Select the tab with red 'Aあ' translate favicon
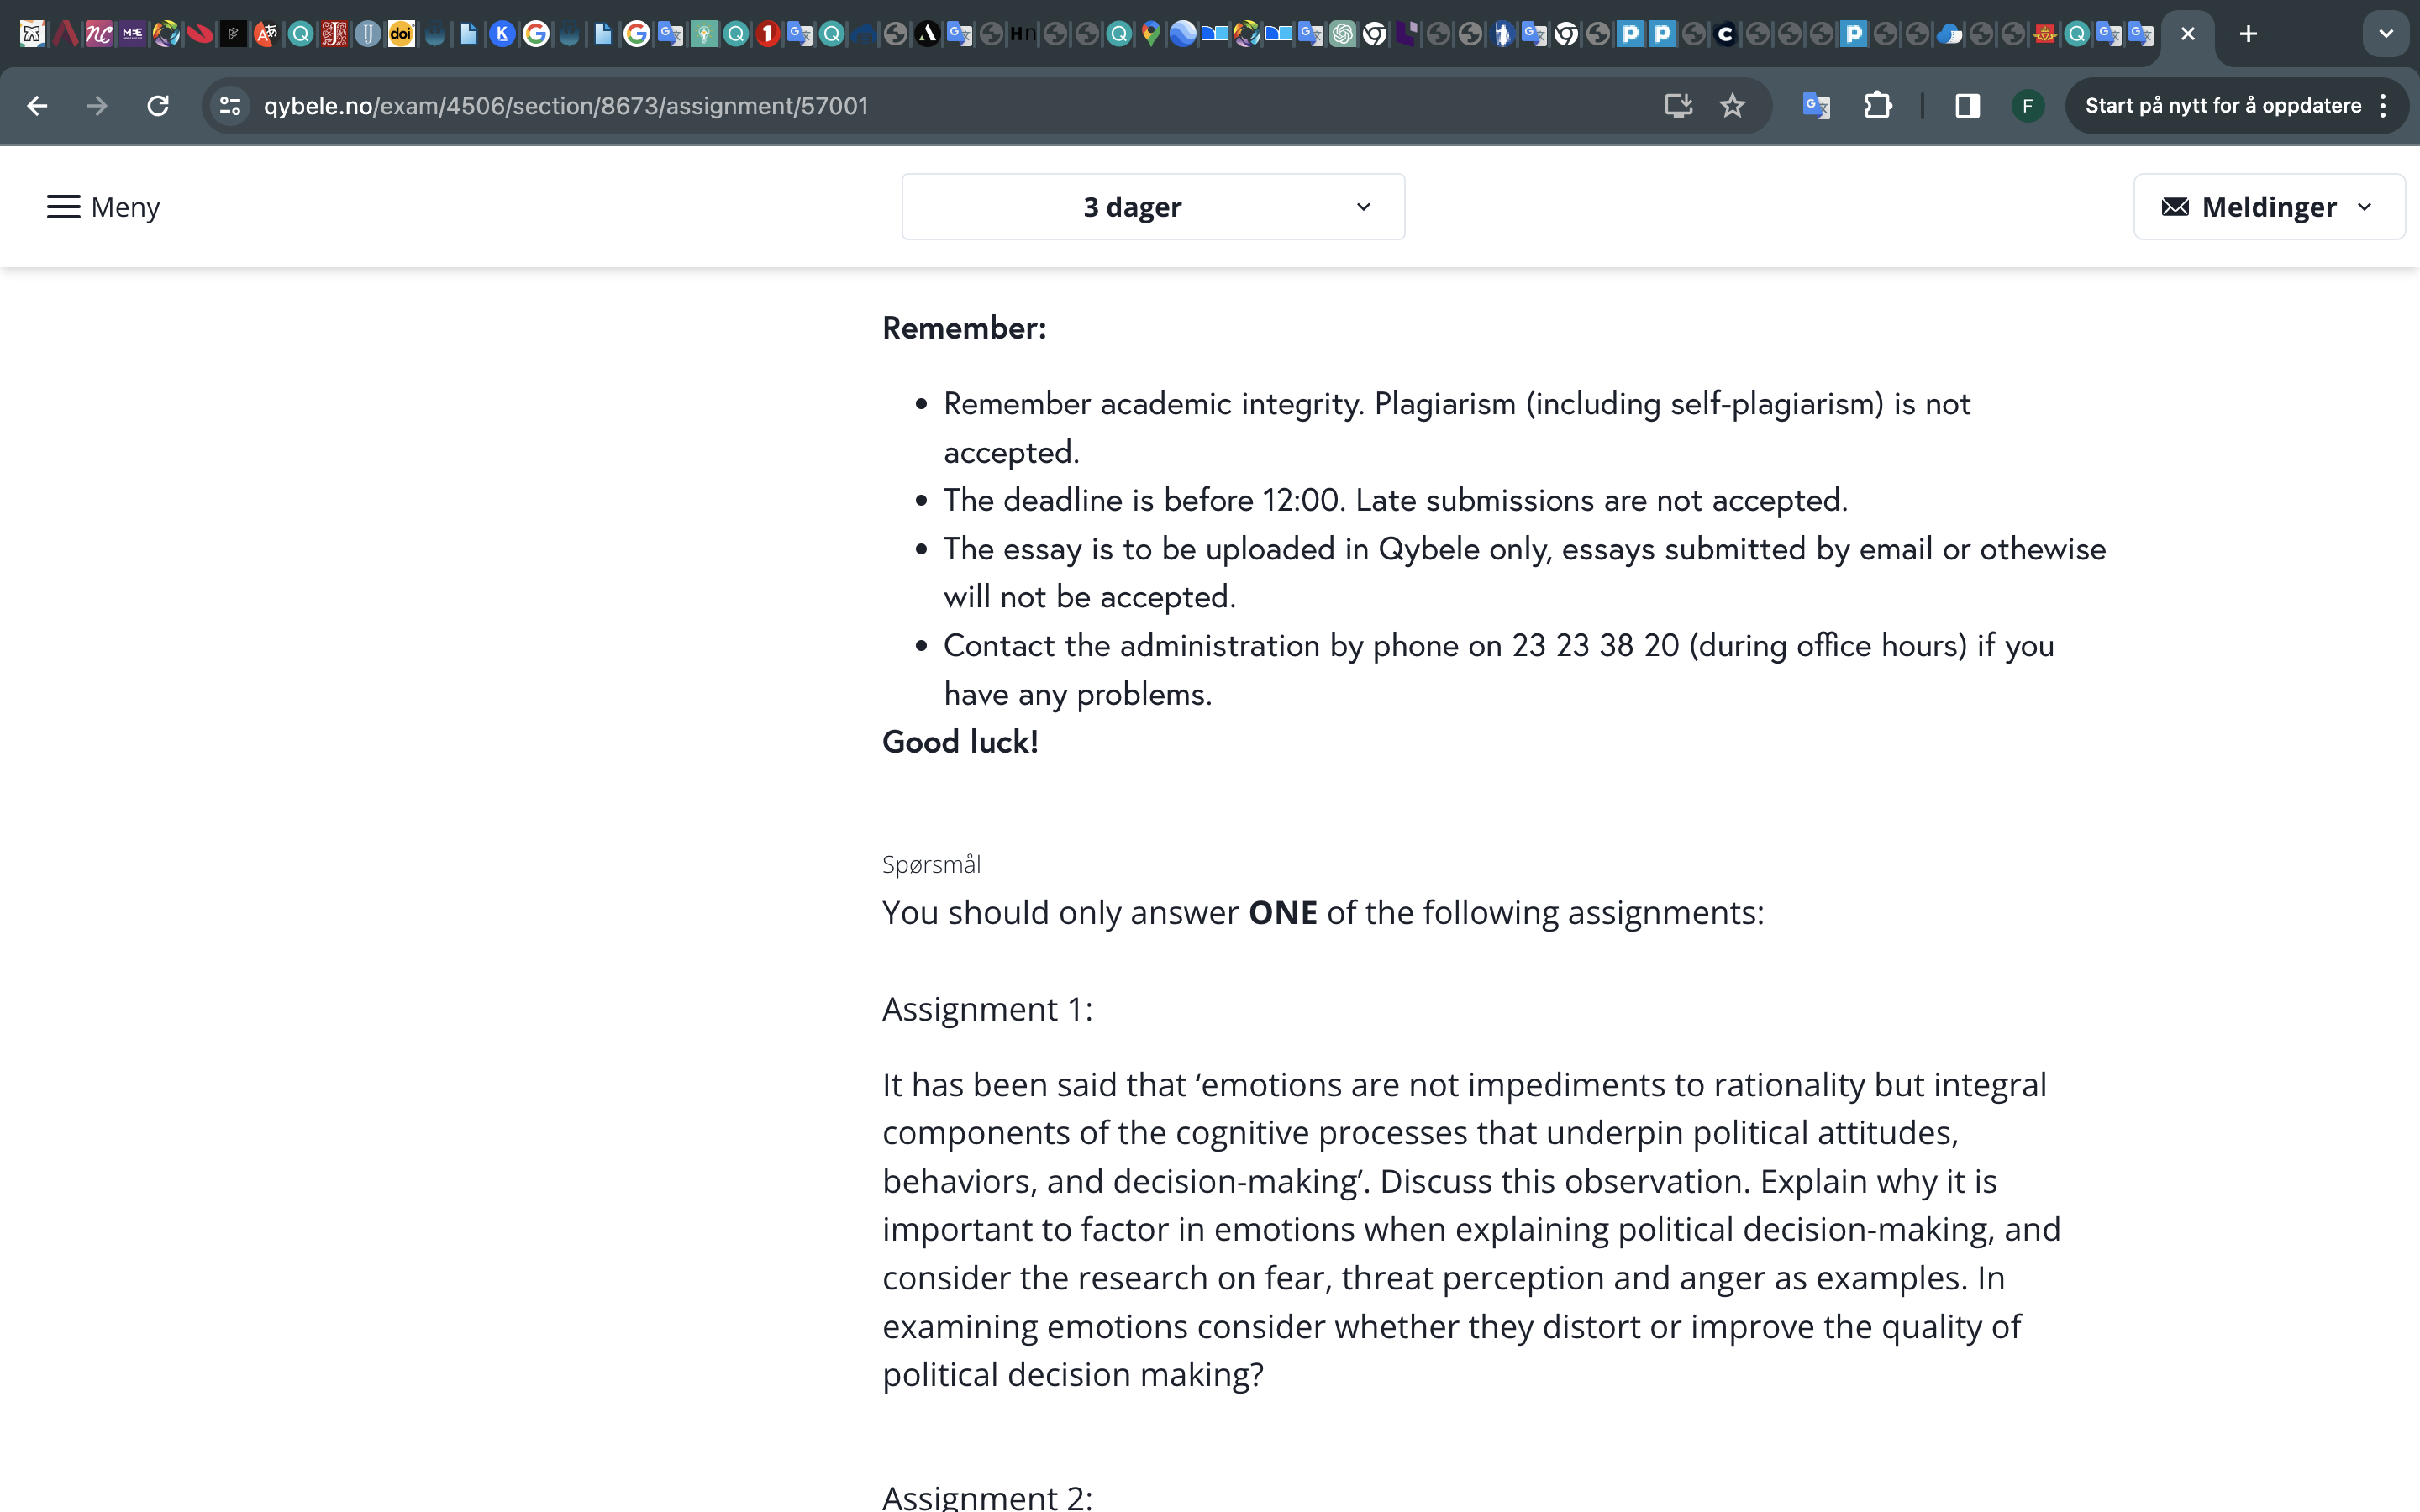 pos(266,34)
